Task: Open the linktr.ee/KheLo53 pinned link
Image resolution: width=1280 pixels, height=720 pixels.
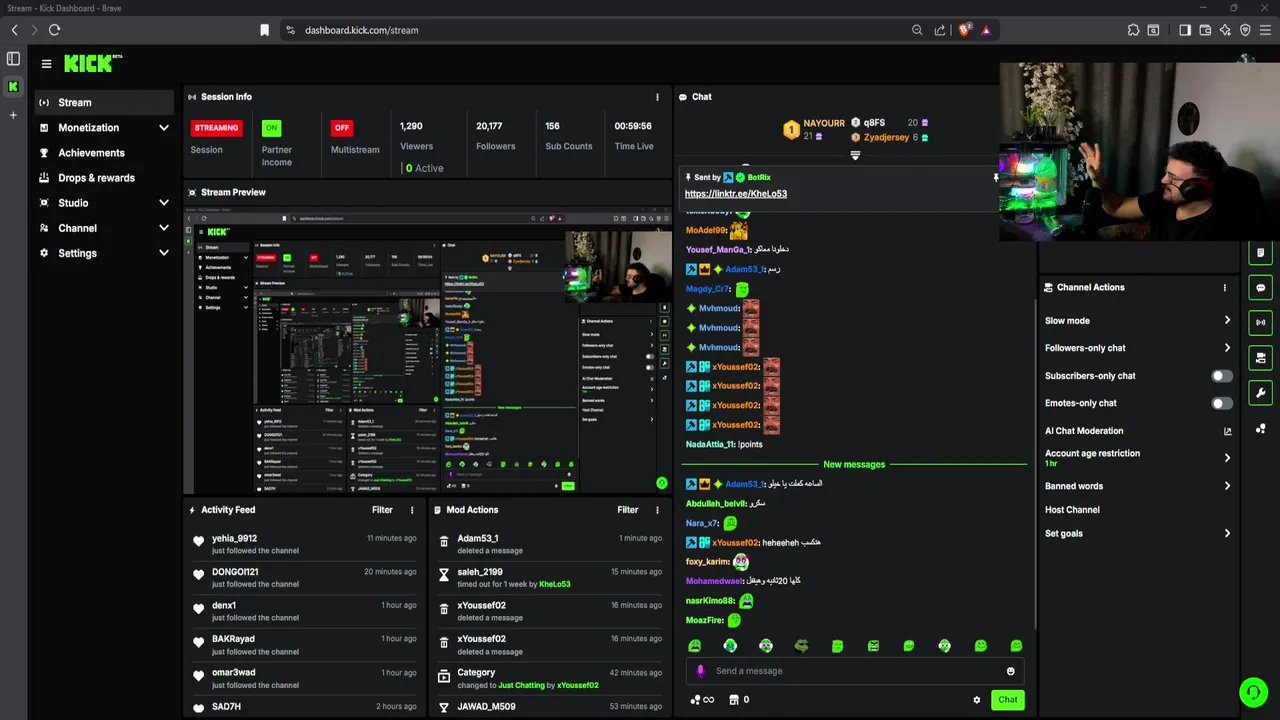Action: [x=736, y=194]
